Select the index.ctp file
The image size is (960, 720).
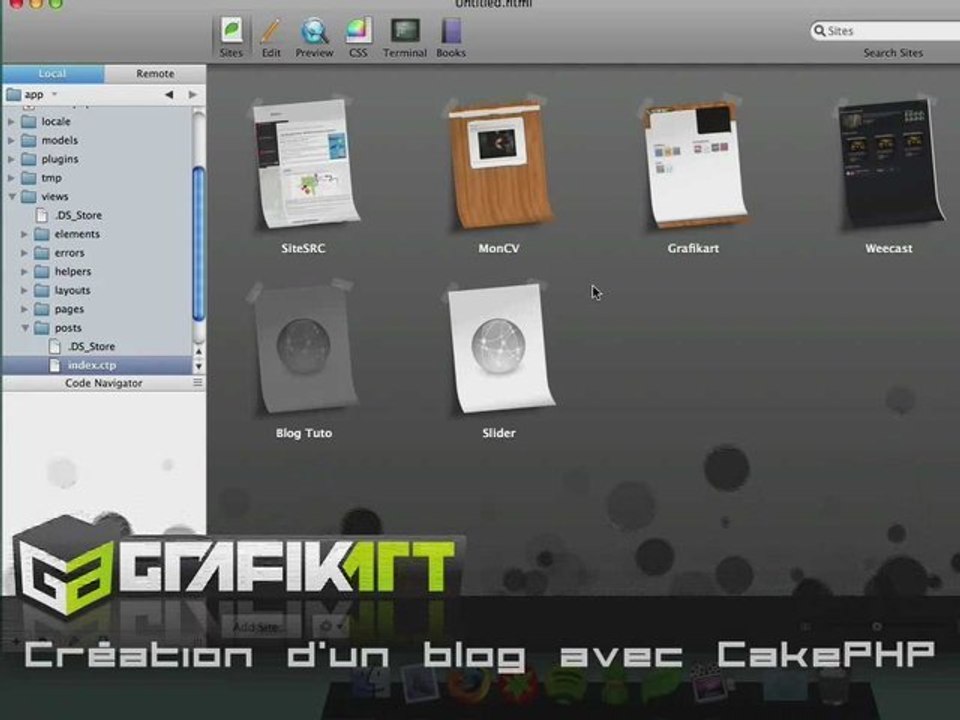97,366
